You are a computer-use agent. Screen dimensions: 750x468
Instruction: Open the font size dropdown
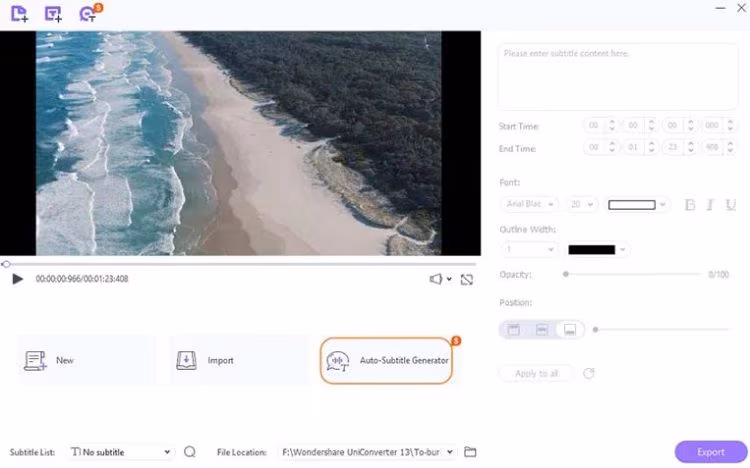pos(581,204)
